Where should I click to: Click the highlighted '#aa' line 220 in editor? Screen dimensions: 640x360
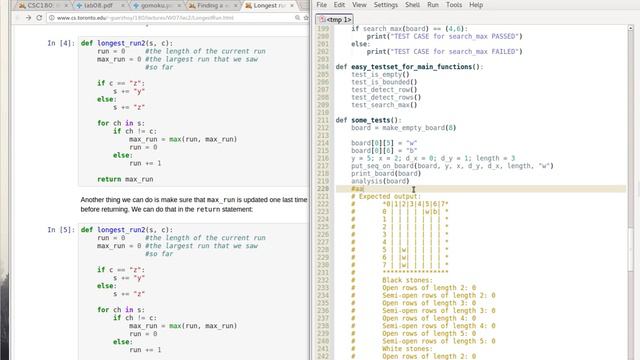481,189
